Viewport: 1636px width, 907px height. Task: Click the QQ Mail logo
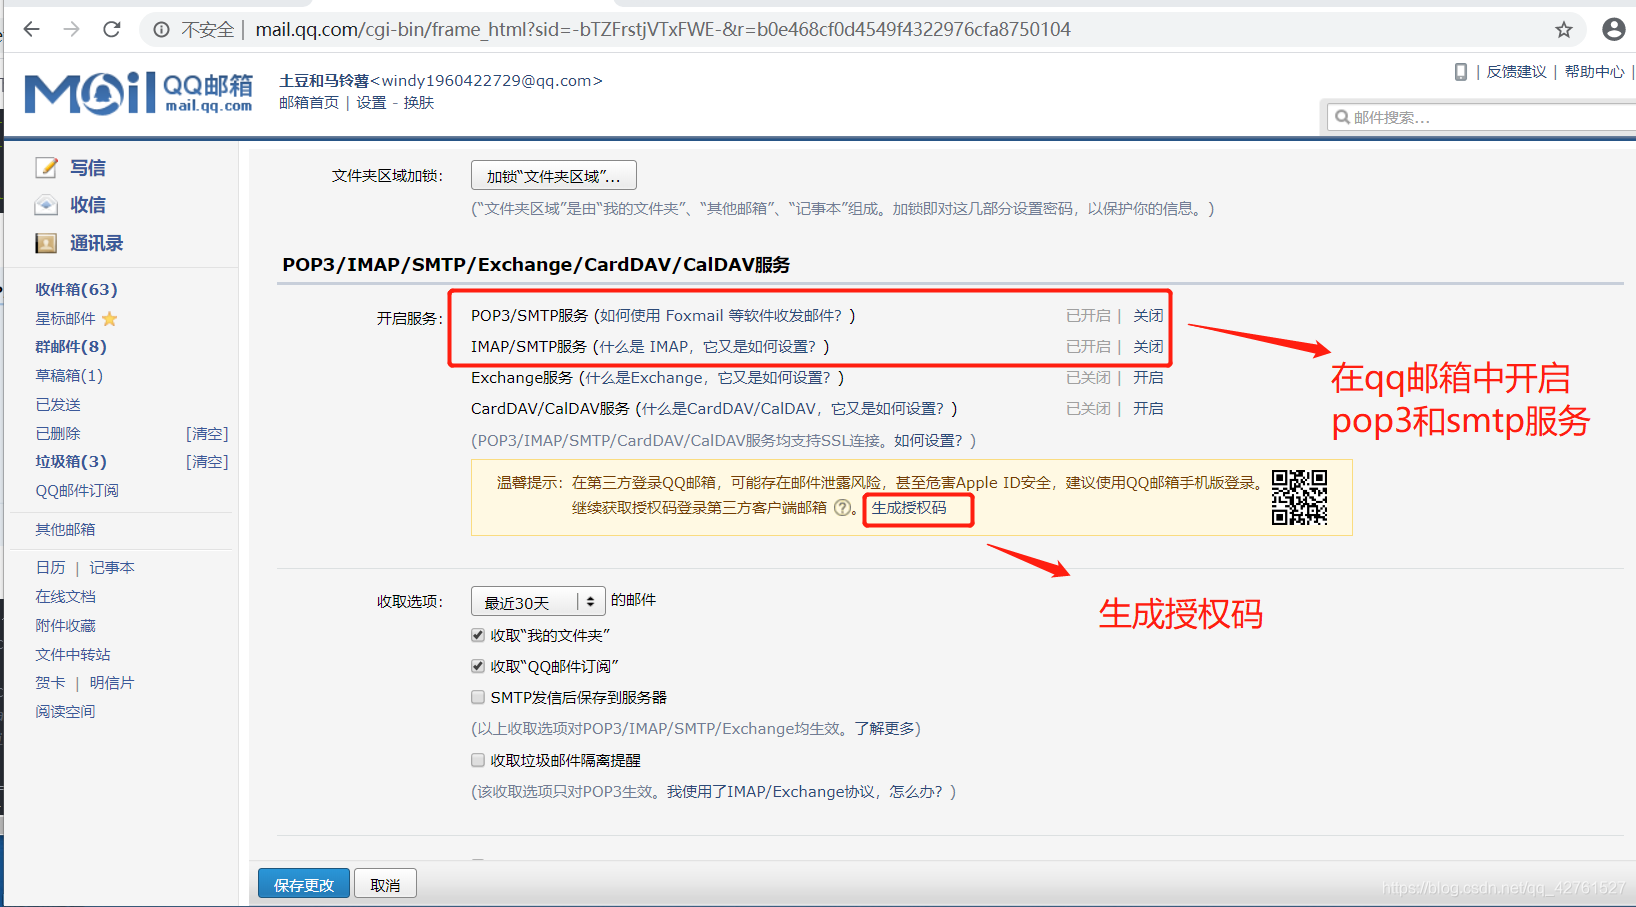pyautogui.click(x=139, y=93)
